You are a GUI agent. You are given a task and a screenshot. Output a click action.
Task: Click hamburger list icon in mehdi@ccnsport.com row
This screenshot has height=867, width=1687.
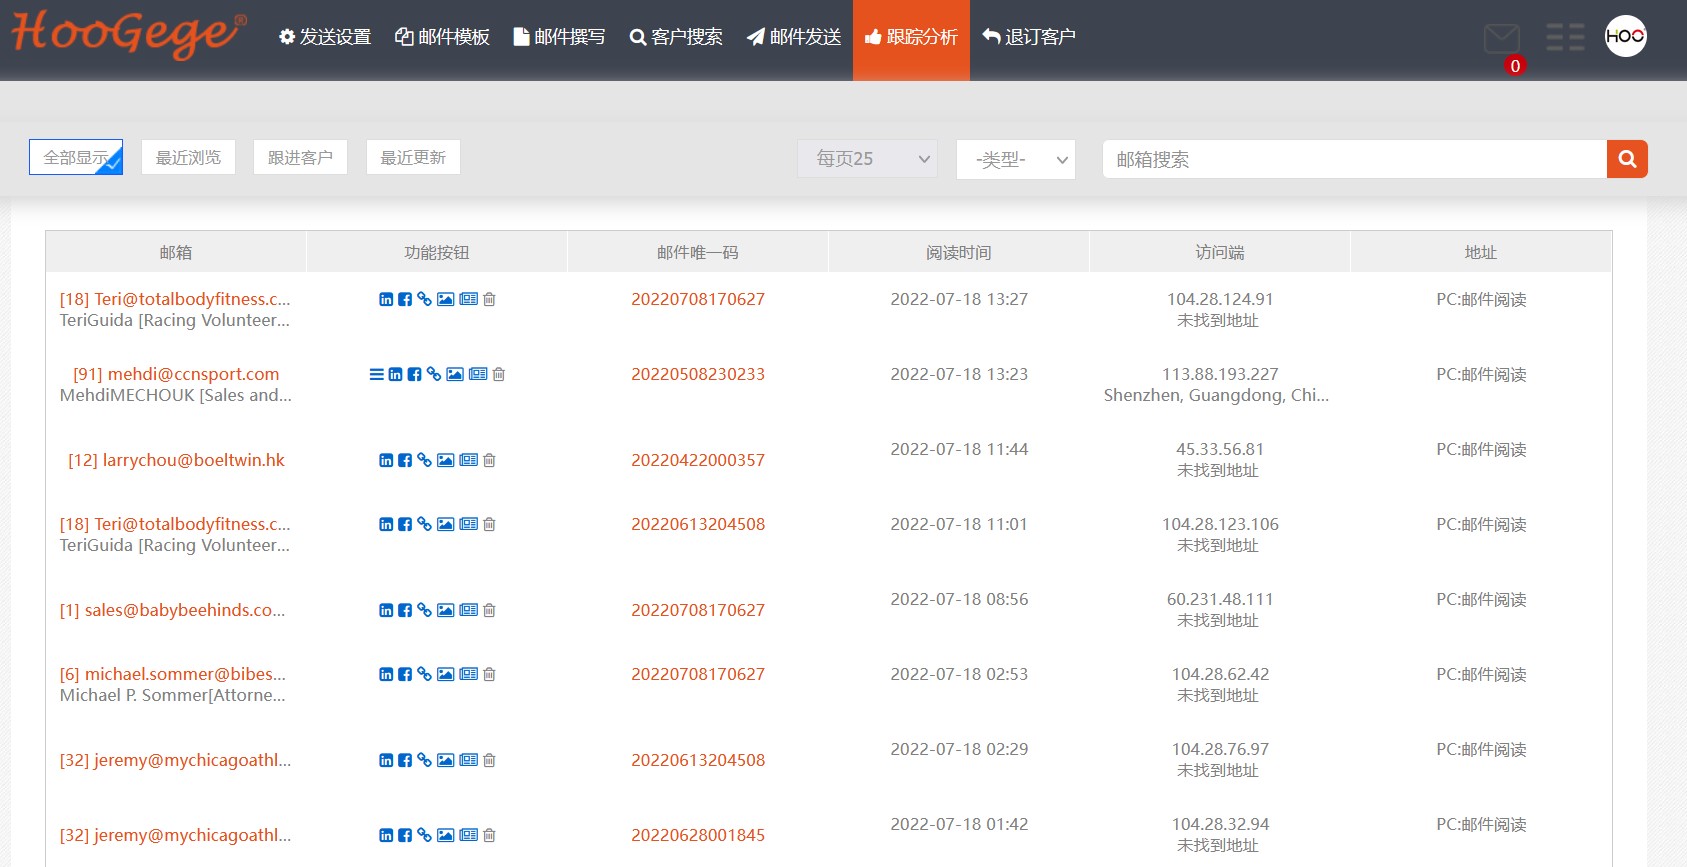pos(376,374)
